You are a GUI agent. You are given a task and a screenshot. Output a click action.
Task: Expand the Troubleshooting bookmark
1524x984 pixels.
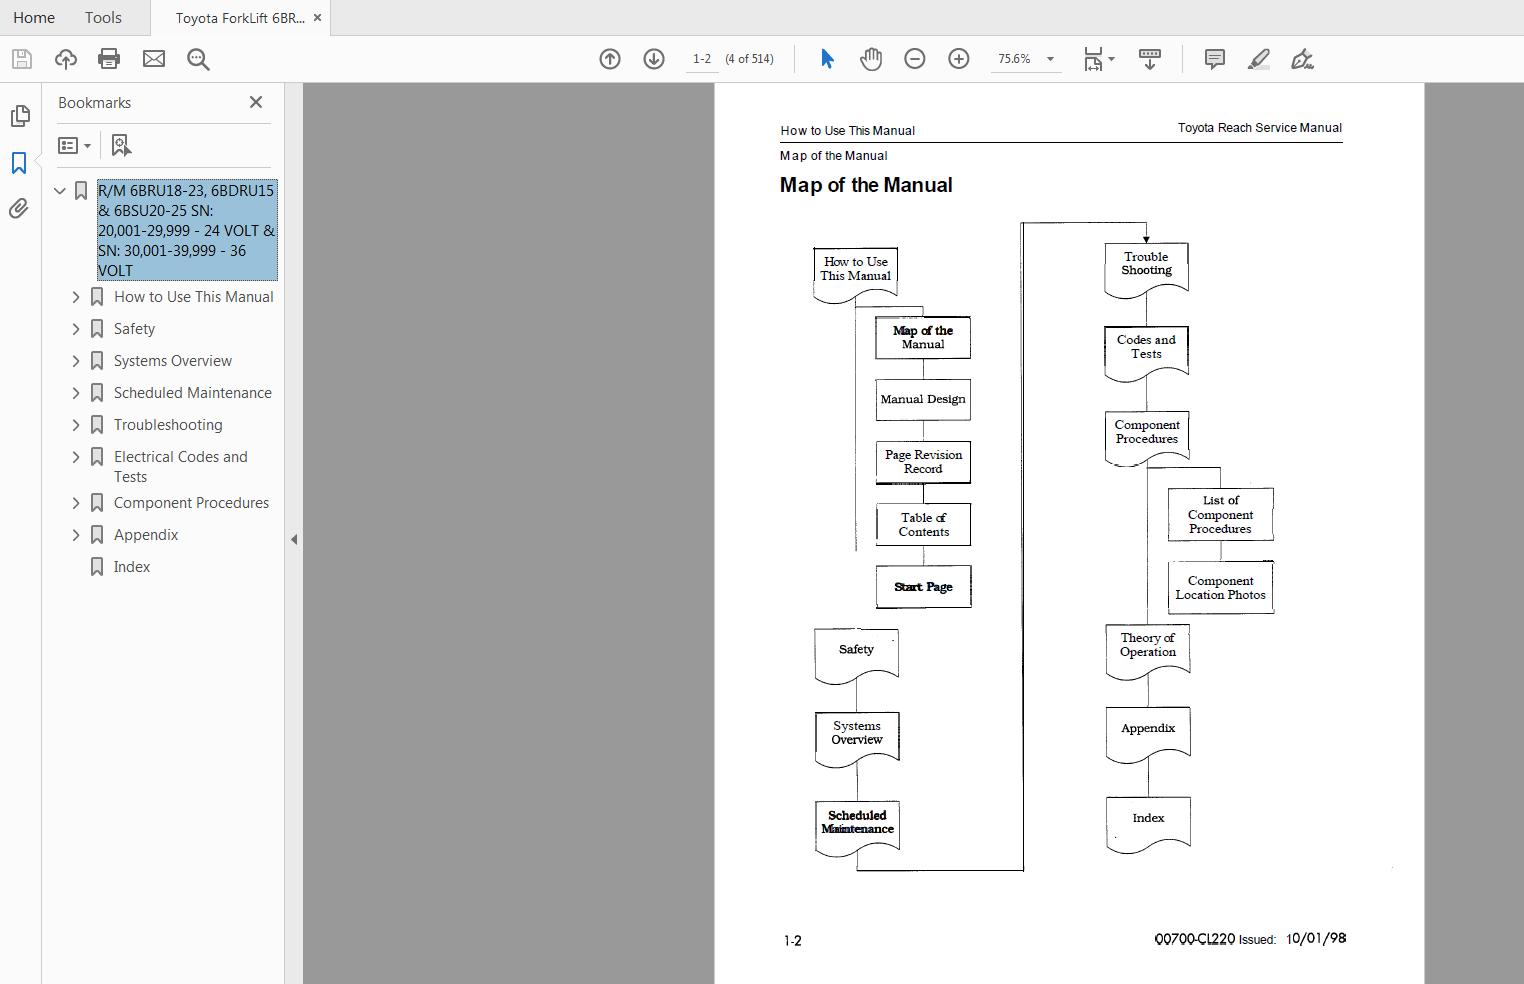coord(76,425)
